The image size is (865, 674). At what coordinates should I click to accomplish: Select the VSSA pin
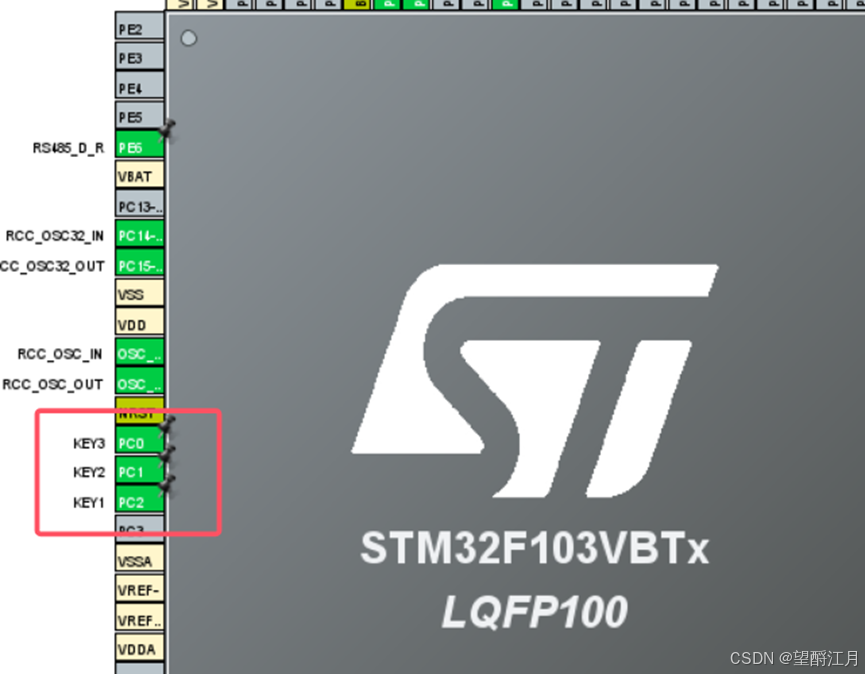pos(140,559)
